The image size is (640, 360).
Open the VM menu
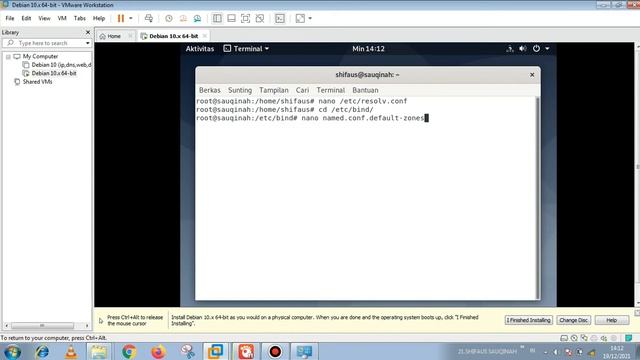[62, 18]
